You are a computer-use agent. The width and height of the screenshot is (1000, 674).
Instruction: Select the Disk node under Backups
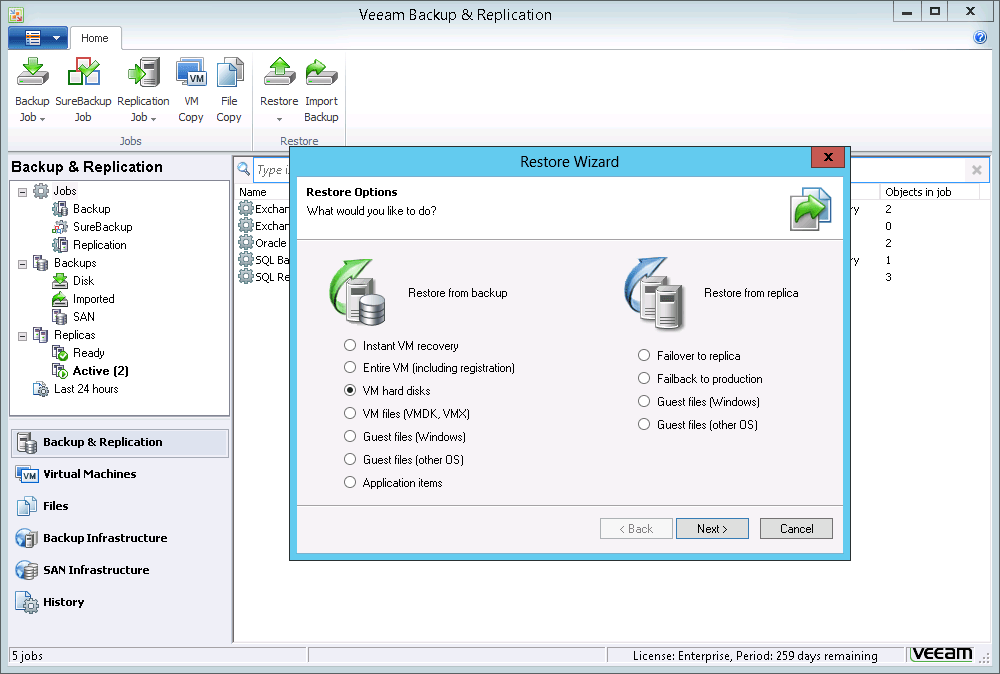[x=84, y=281]
